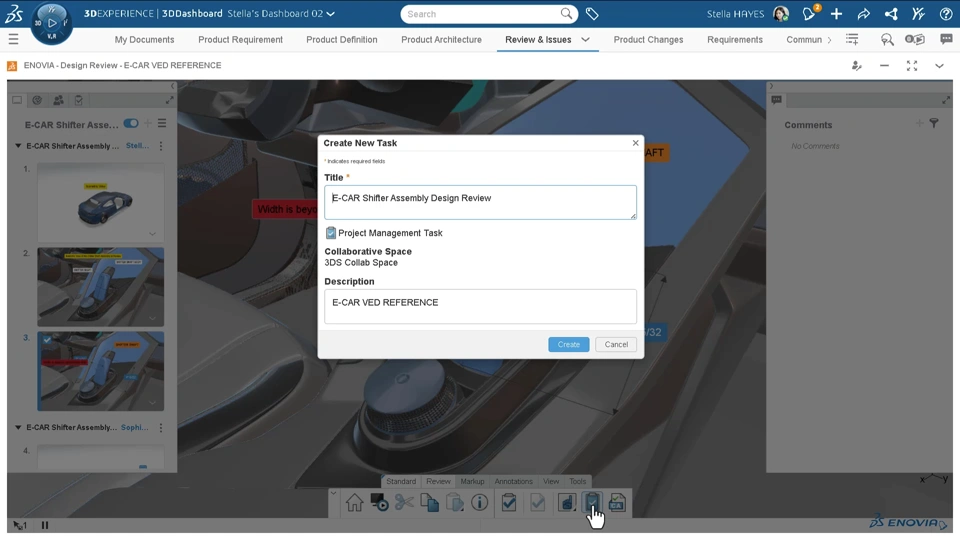Viewport: 960px width, 540px height.
Task: Expand slide 1 thumbnail chevron
Action: coord(152,233)
